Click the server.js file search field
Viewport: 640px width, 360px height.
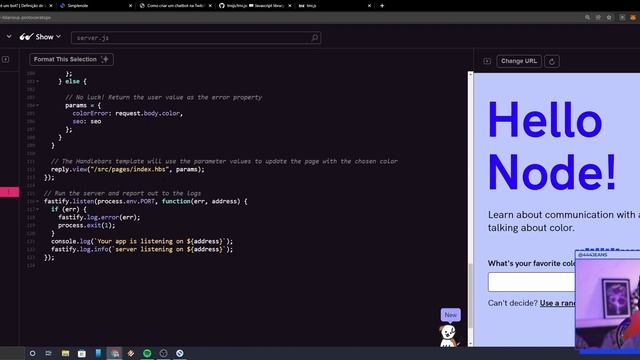click(x=196, y=38)
